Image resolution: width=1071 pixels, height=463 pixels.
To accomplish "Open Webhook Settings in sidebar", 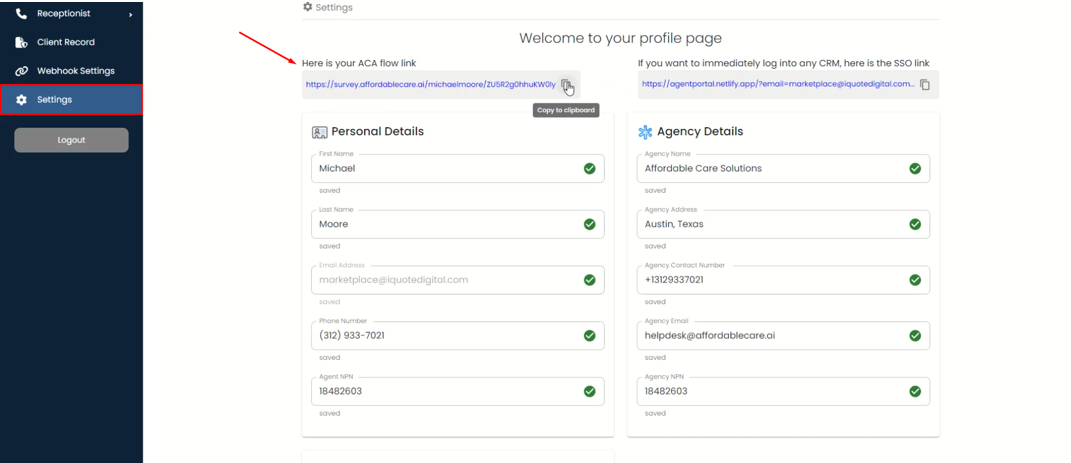I will (71, 71).
